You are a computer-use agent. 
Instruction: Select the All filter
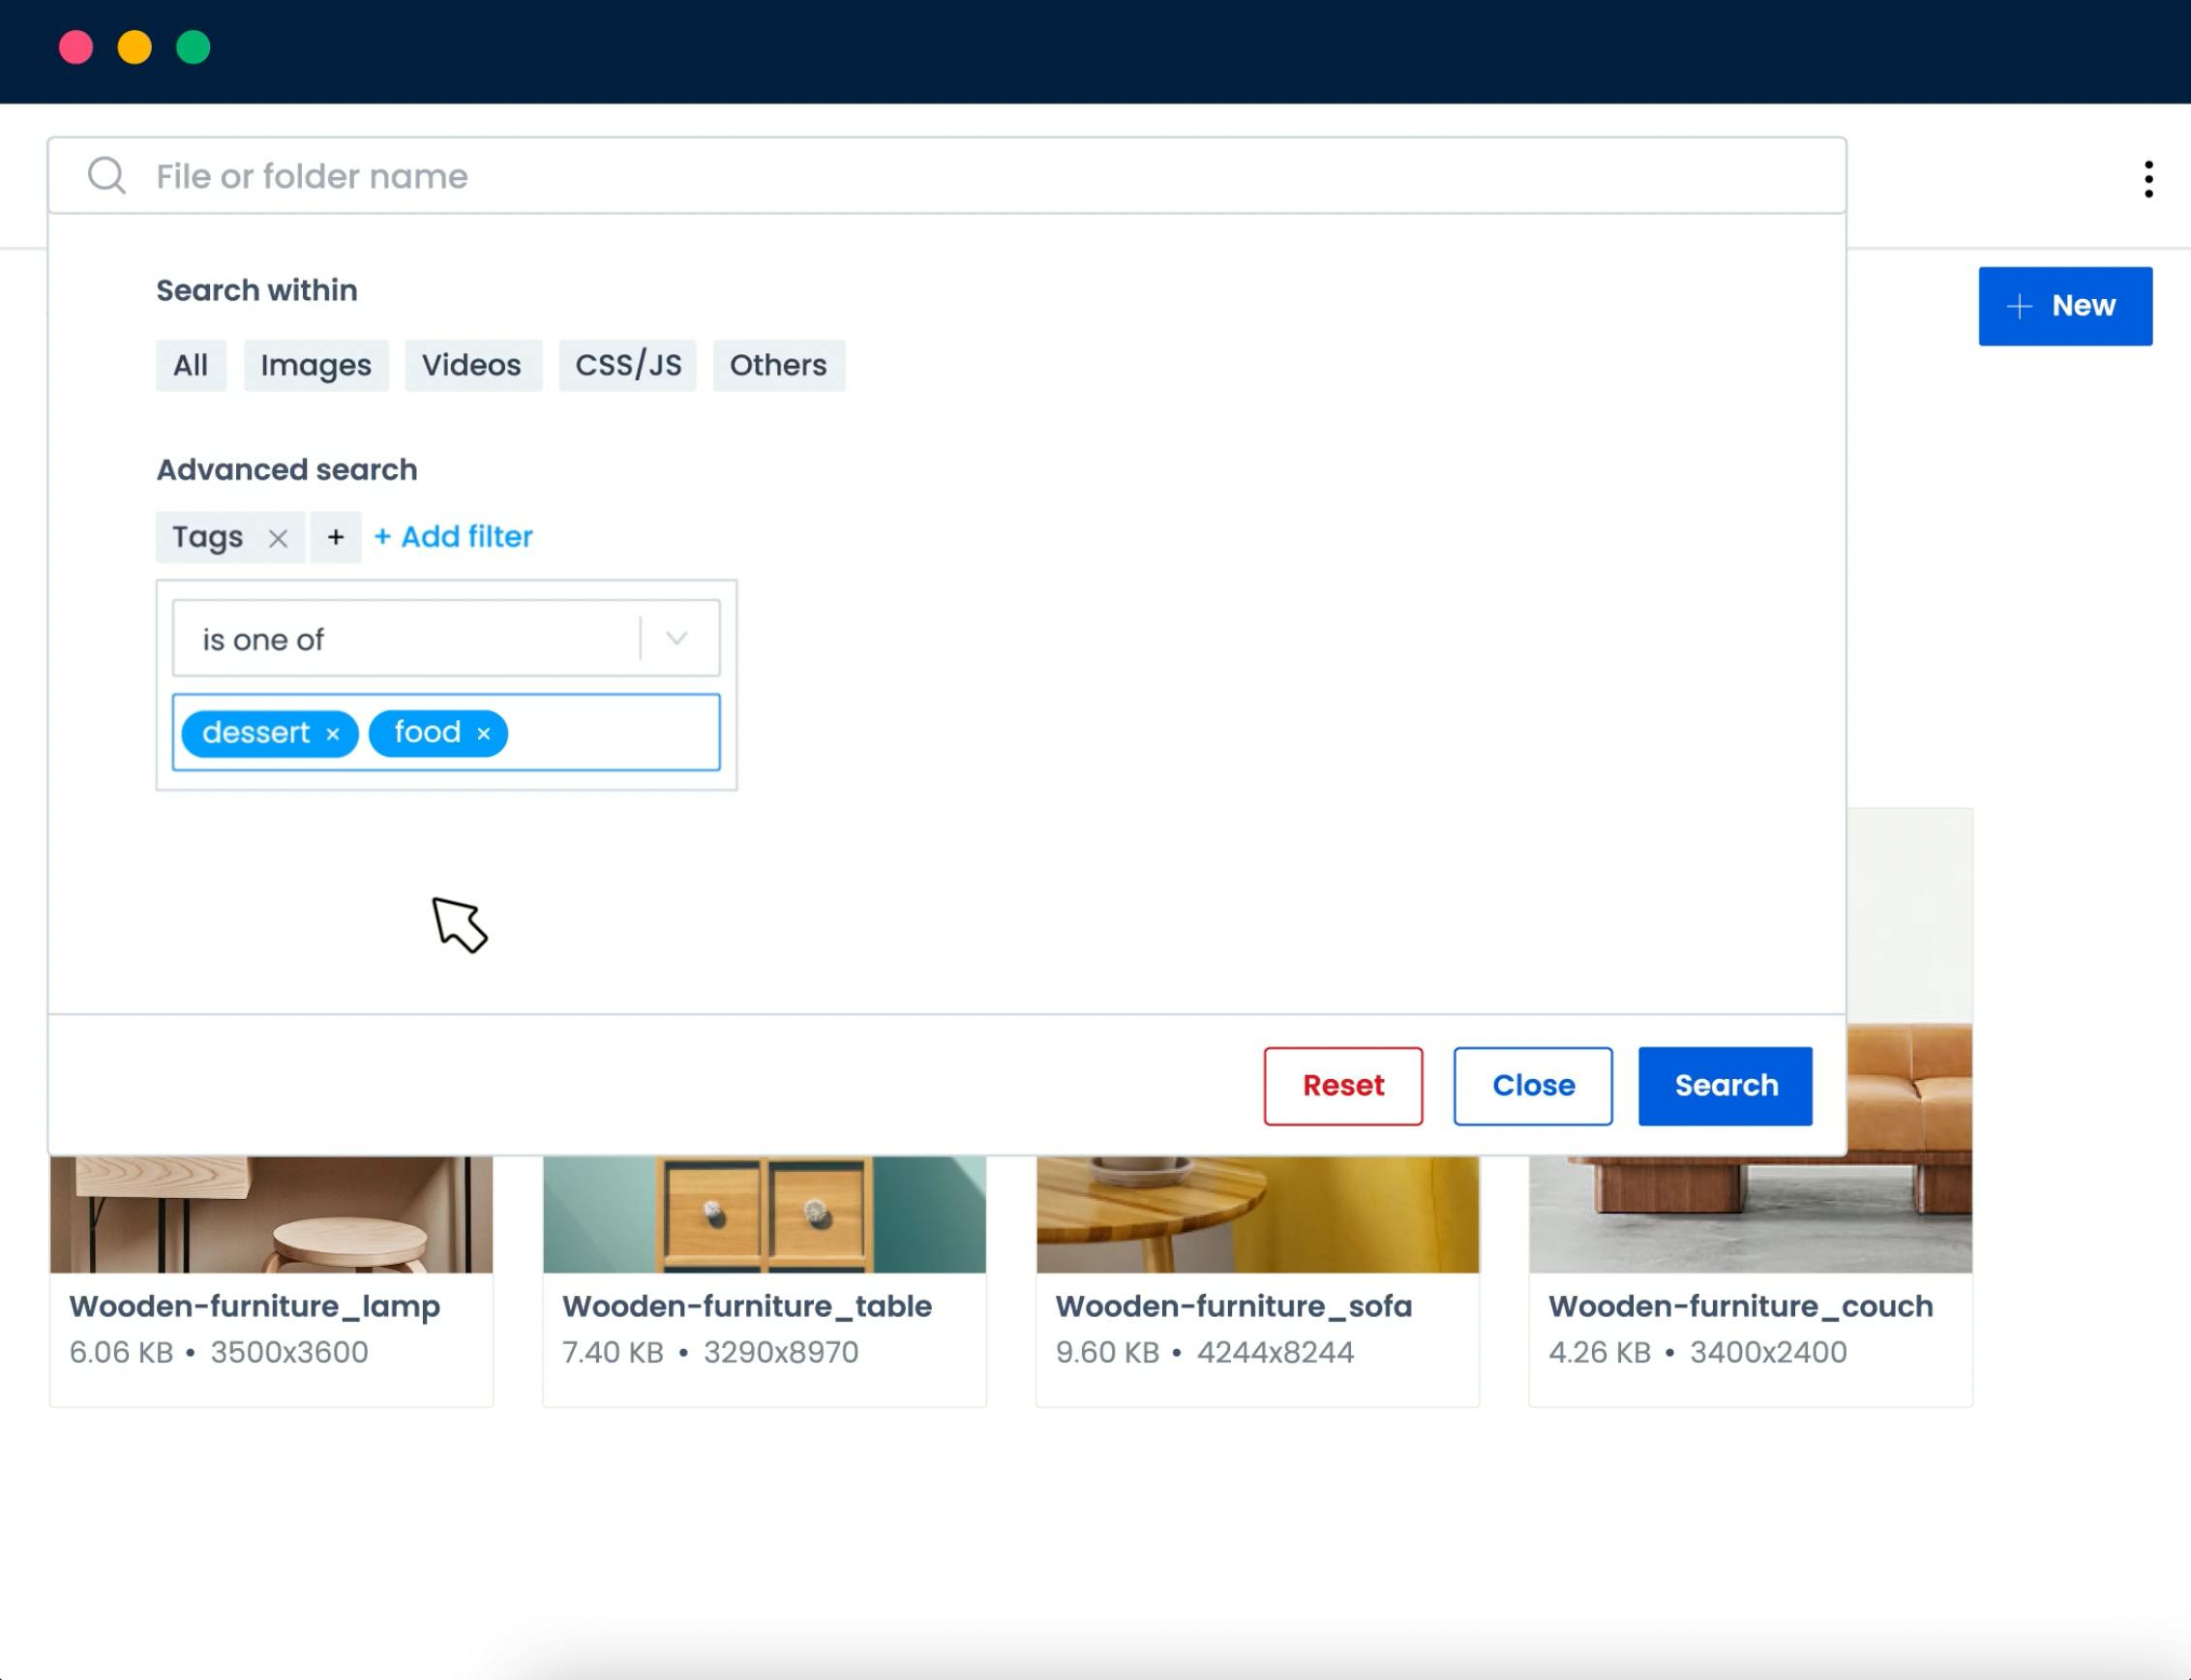[190, 365]
